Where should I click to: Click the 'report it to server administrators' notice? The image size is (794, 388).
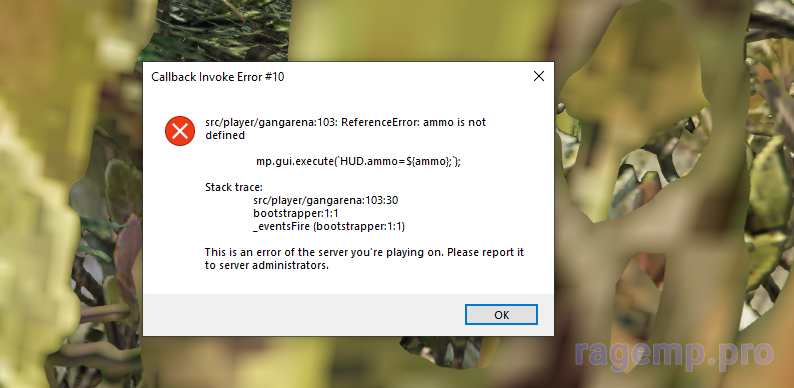click(x=364, y=258)
